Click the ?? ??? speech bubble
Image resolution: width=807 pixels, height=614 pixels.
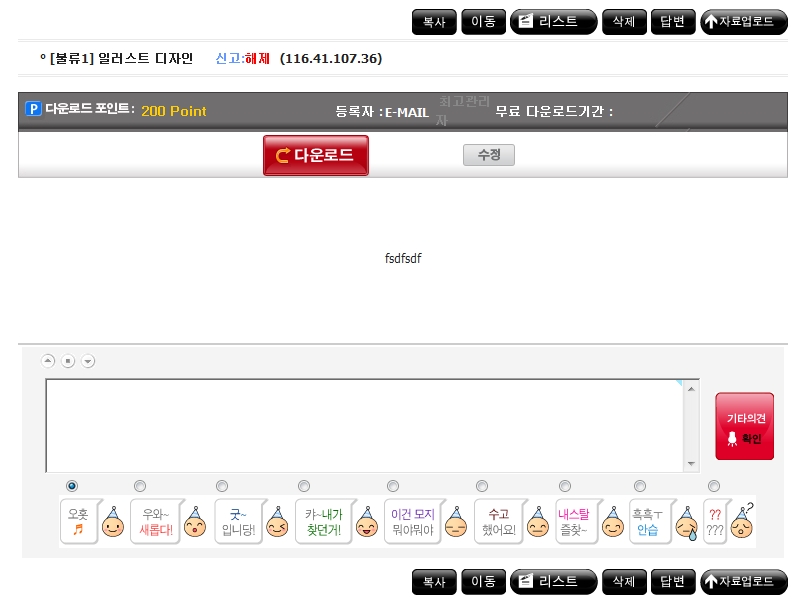tap(716, 521)
